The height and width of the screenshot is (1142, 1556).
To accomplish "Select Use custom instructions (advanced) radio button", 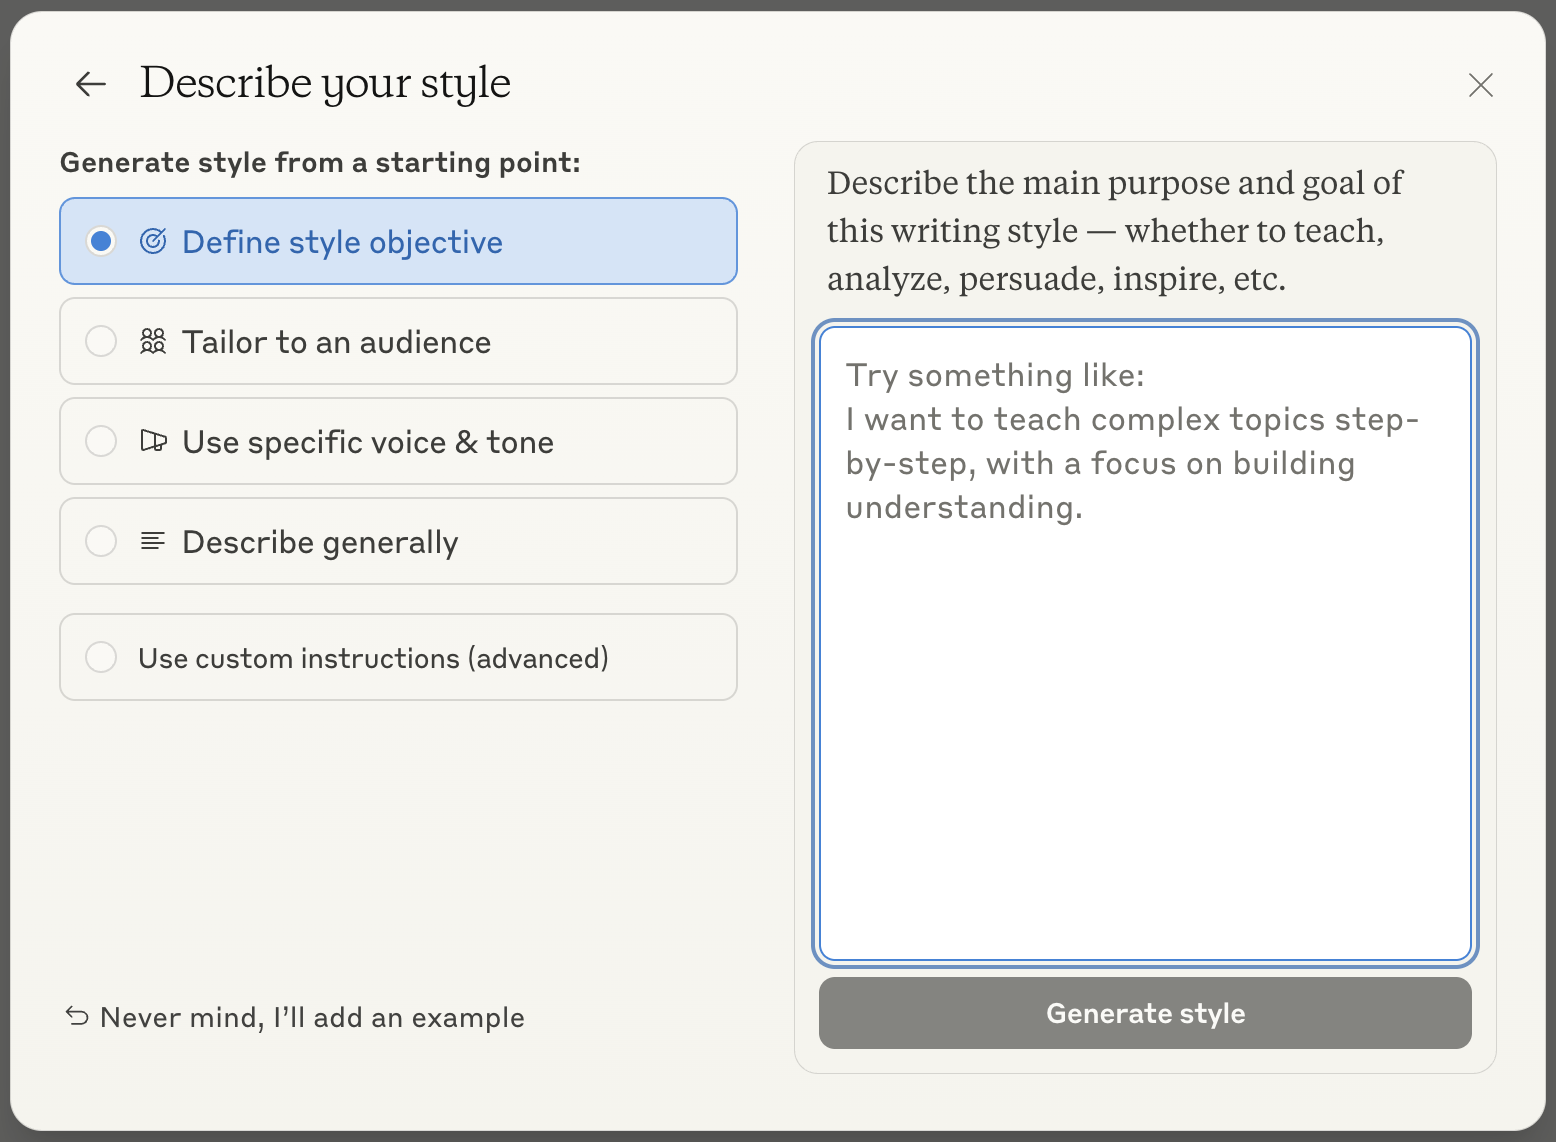I will (x=101, y=657).
